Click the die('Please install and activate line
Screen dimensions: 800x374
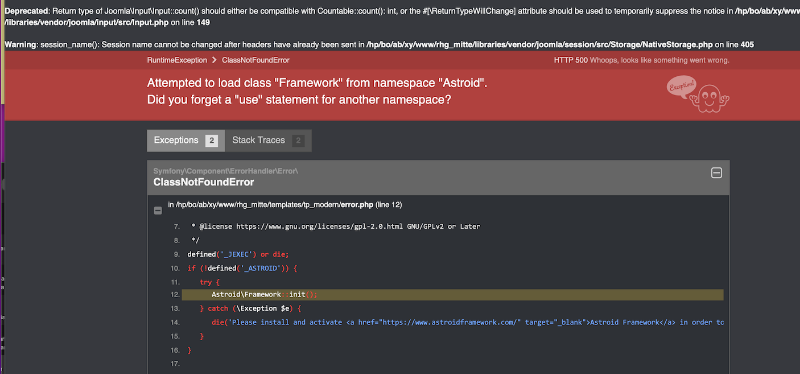(x=467, y=322)
